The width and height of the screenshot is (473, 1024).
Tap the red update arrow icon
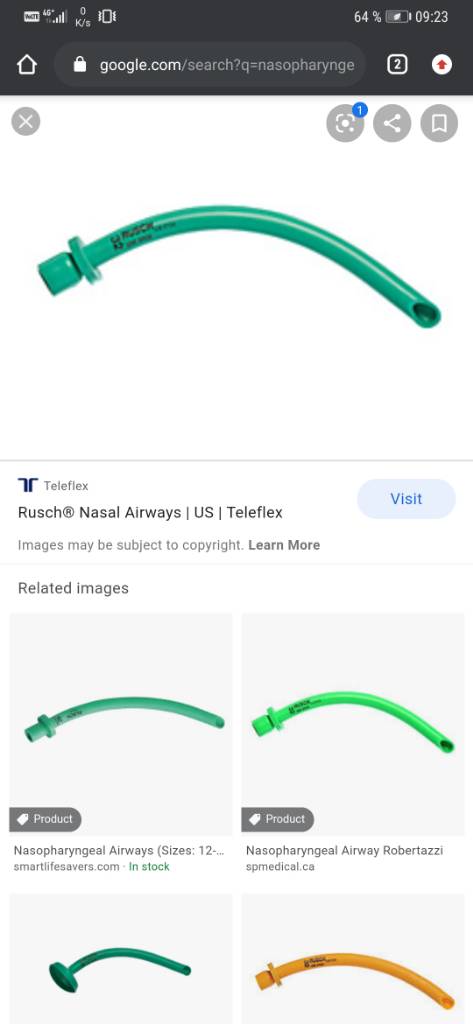[x=442, y=65]
